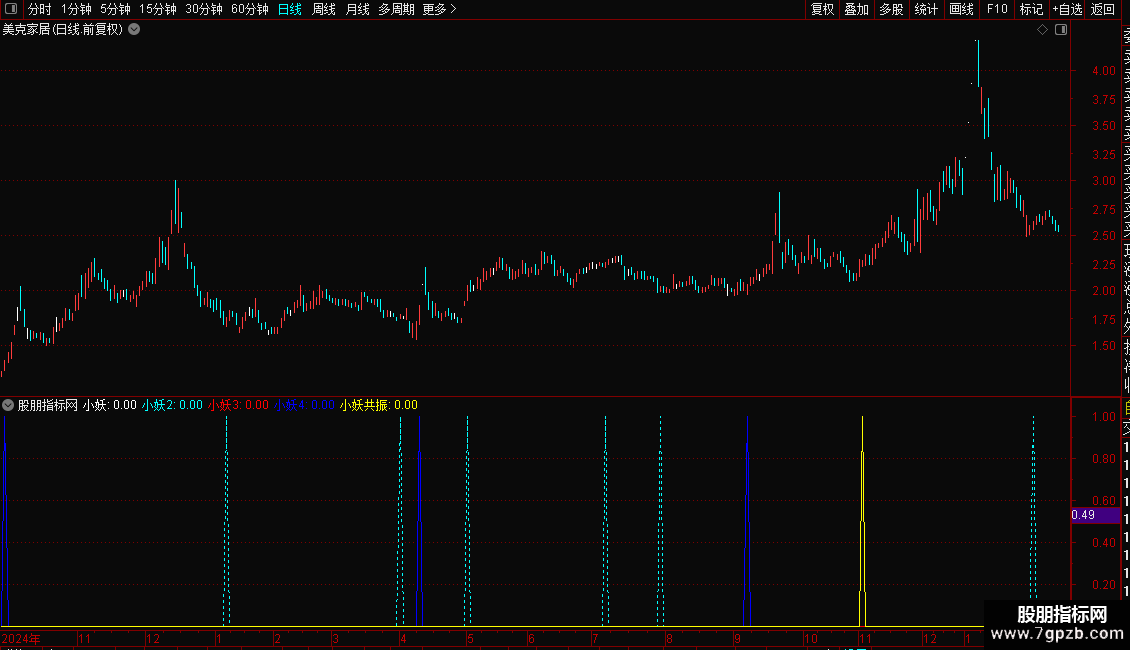Select the 5分钟 period tab
Image resolution: width=1130 pixels, height=650 pixels.
point(115,9)
